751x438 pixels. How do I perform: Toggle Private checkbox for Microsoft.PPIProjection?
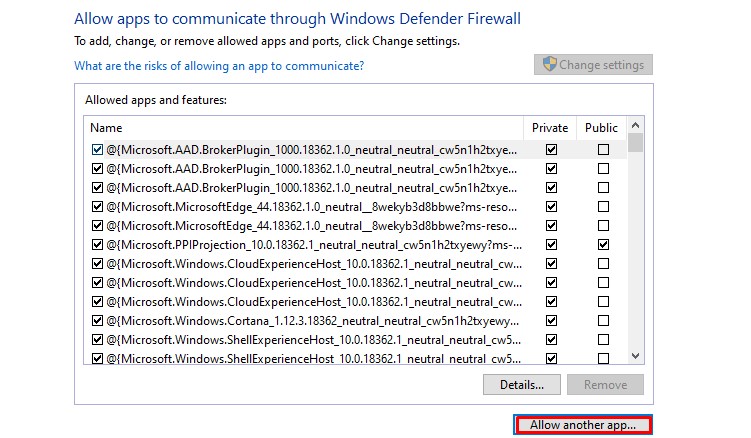coord(551,245)
